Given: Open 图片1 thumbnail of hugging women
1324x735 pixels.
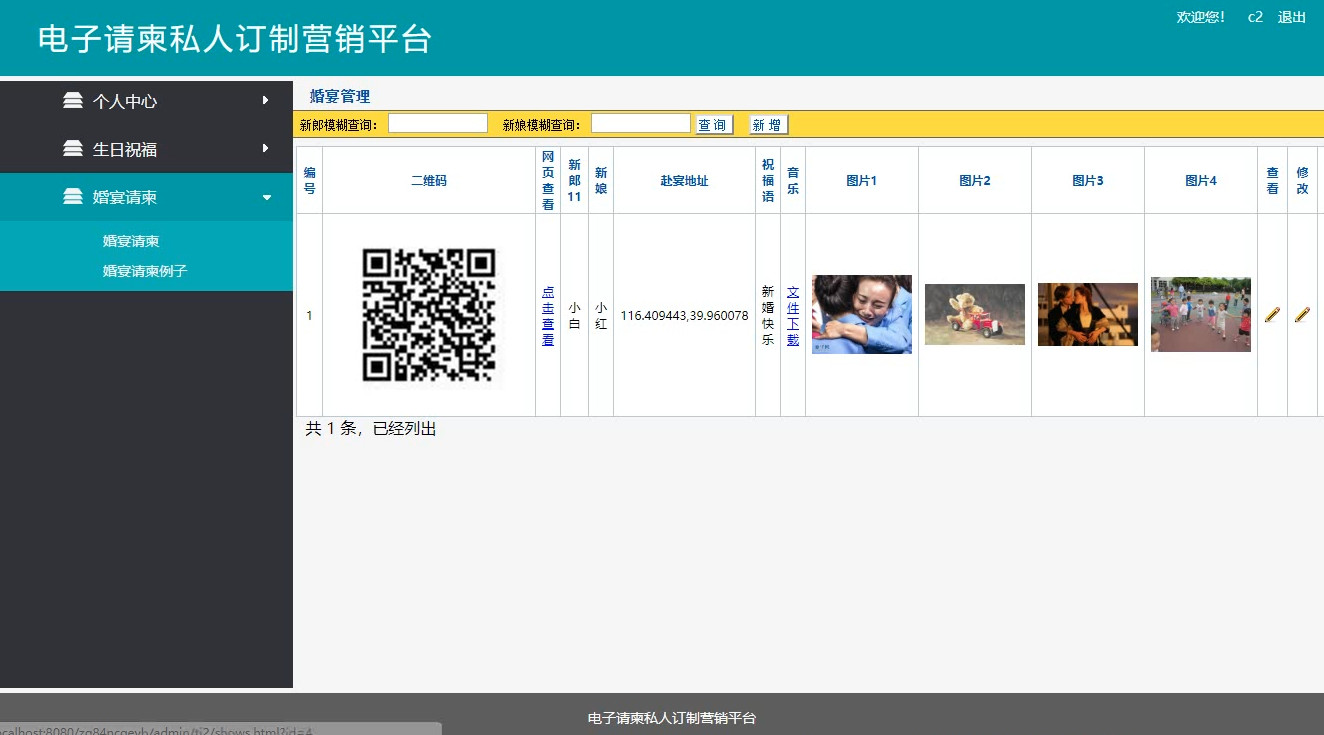Looking at the screenshot, I should pyautogui.click(x=862, y=314).
